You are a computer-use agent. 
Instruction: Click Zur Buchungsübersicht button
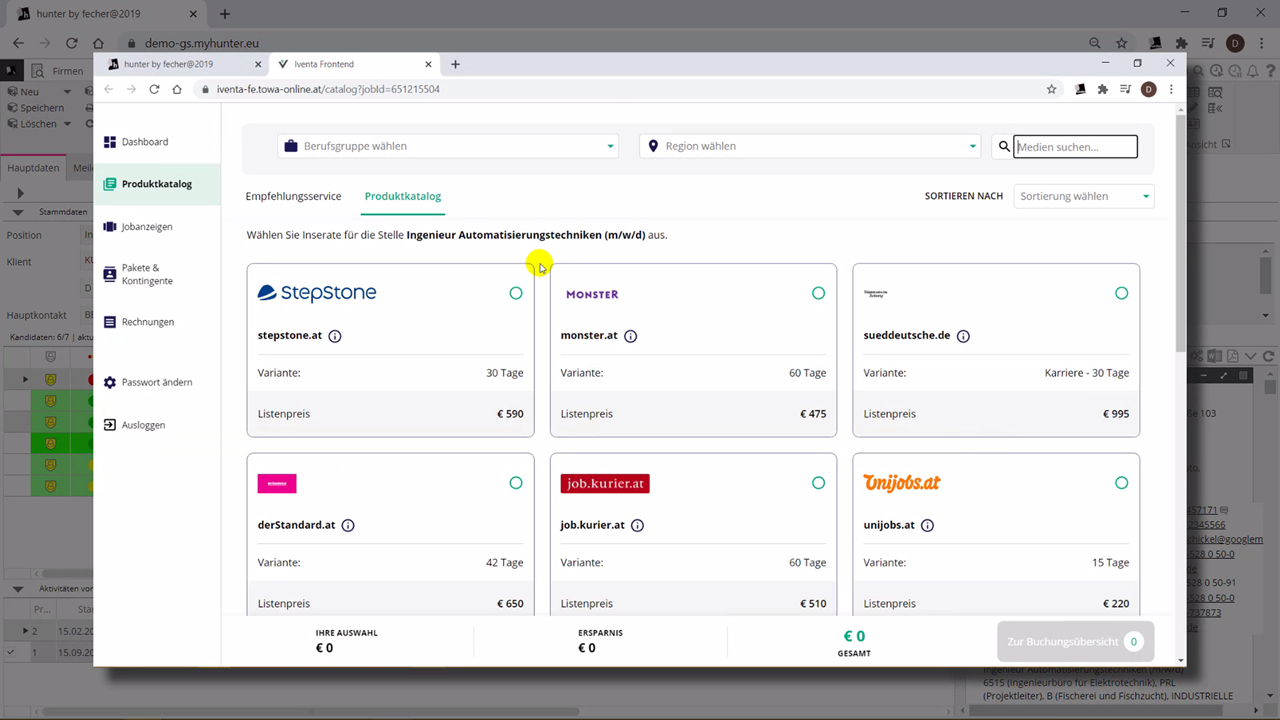[1075, 641]
